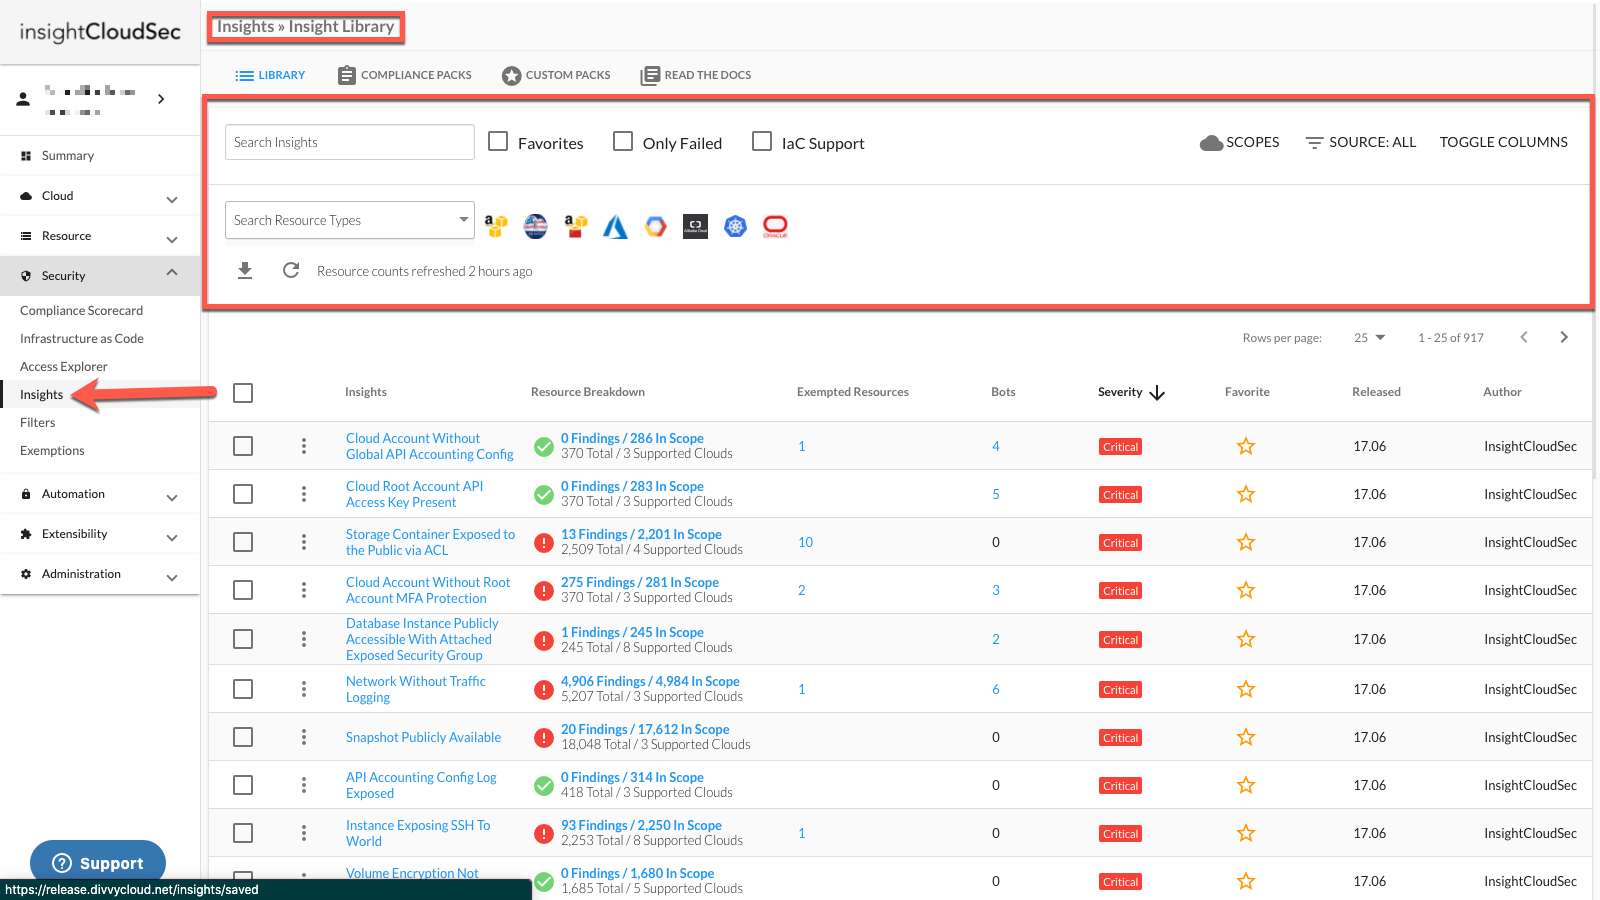Click the green passed status icon for API Accounting Config Log
The image size is (1600, 900).
544,785
